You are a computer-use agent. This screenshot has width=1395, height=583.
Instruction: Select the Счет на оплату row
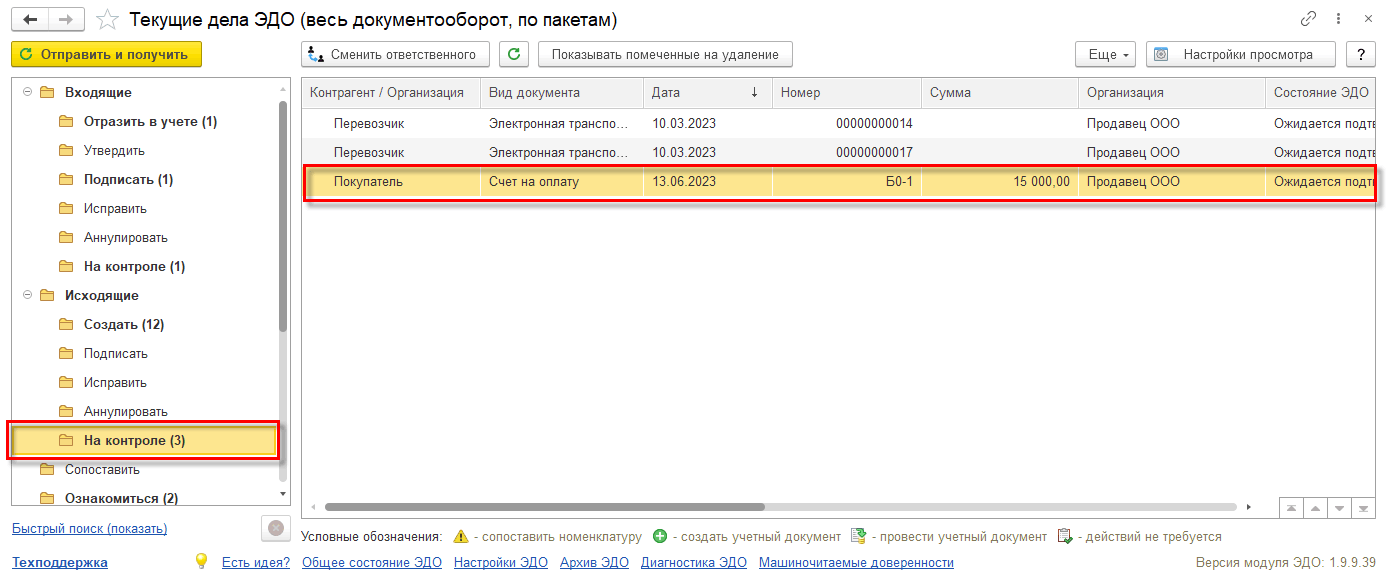839,182
